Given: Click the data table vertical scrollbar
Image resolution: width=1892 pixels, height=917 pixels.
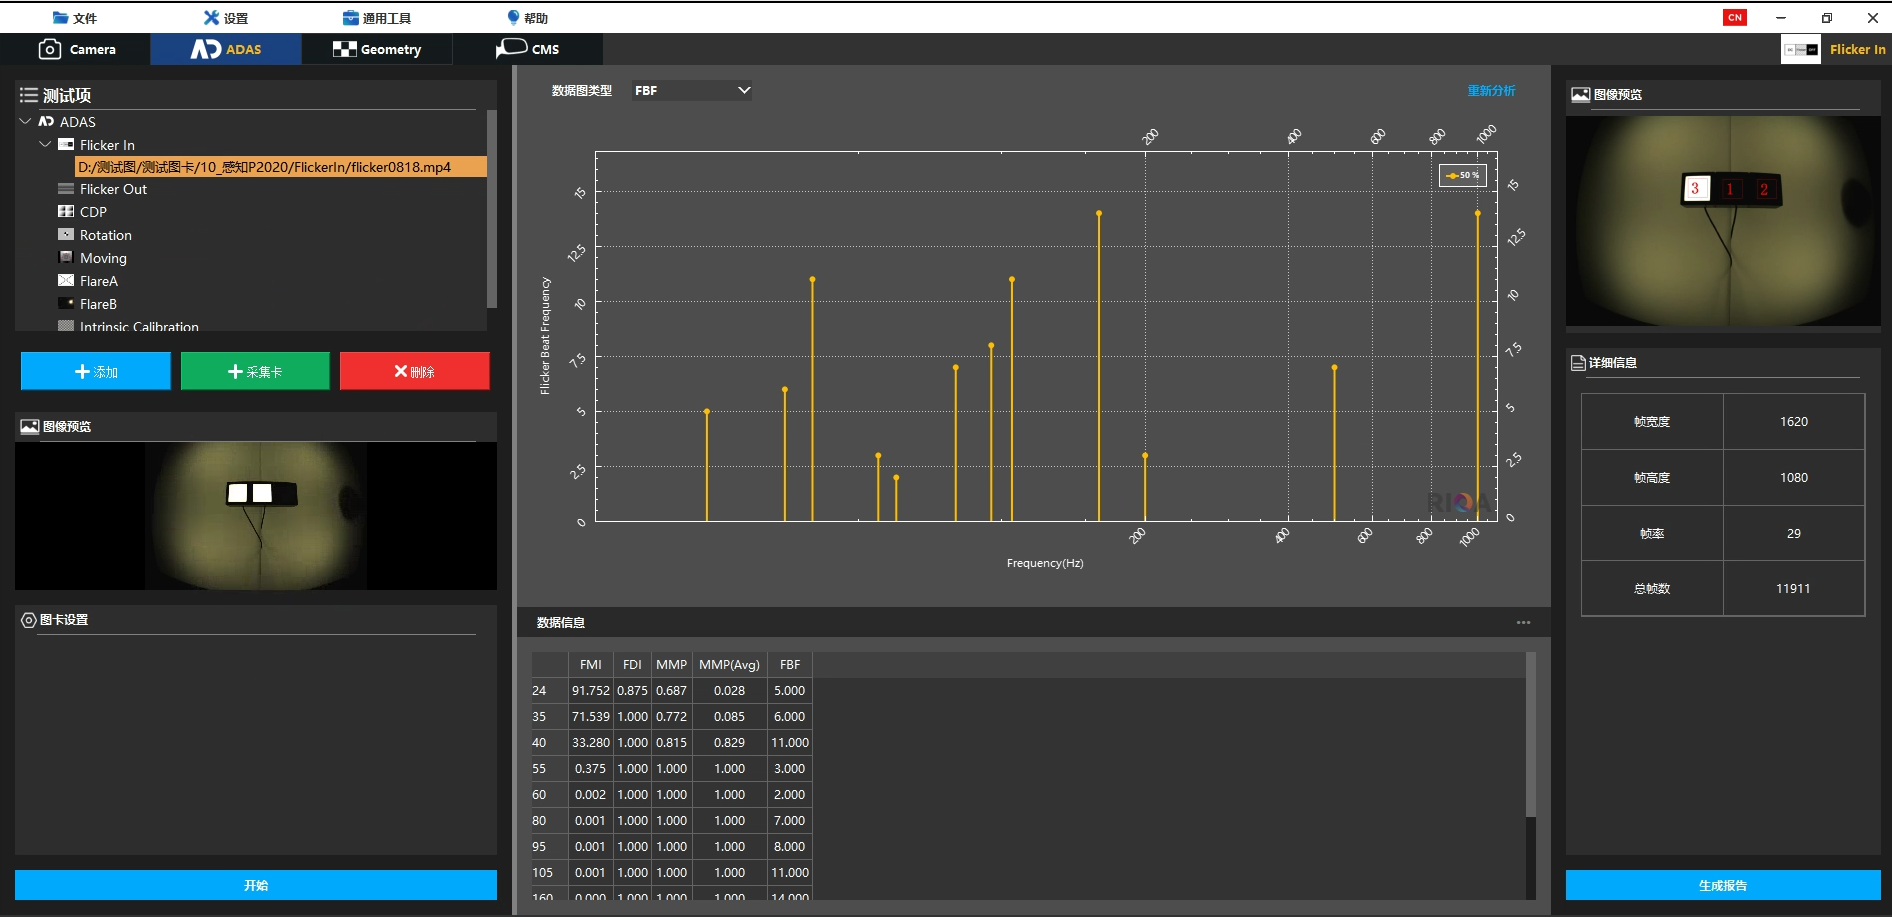Looking at the screenshot, I should coord(1530,735).
